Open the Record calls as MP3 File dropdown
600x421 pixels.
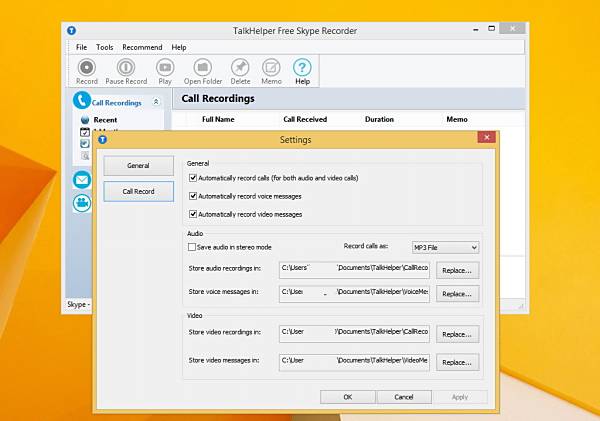(445, 248)
